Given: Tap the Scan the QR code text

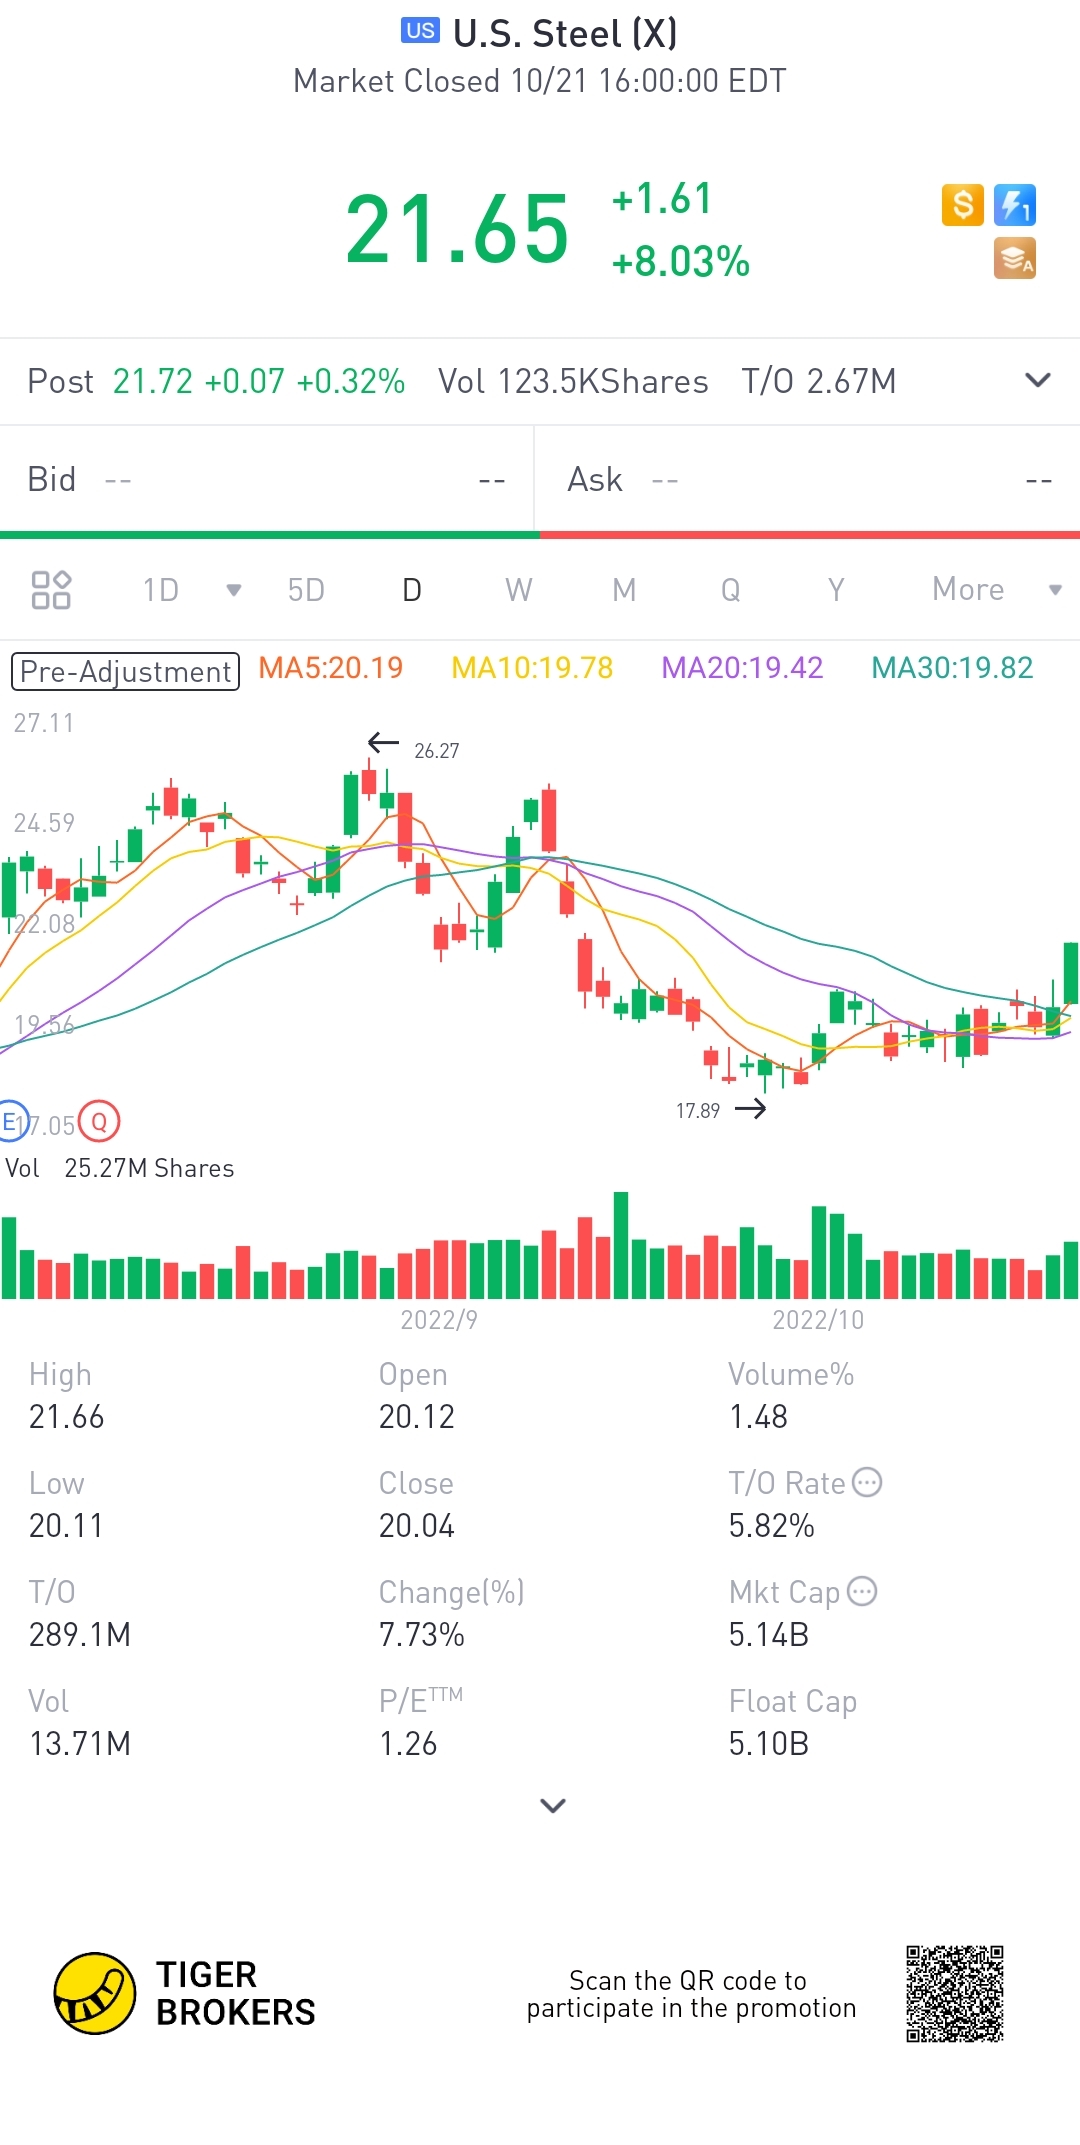Looking at the screenshot, I should (691, 1994).
